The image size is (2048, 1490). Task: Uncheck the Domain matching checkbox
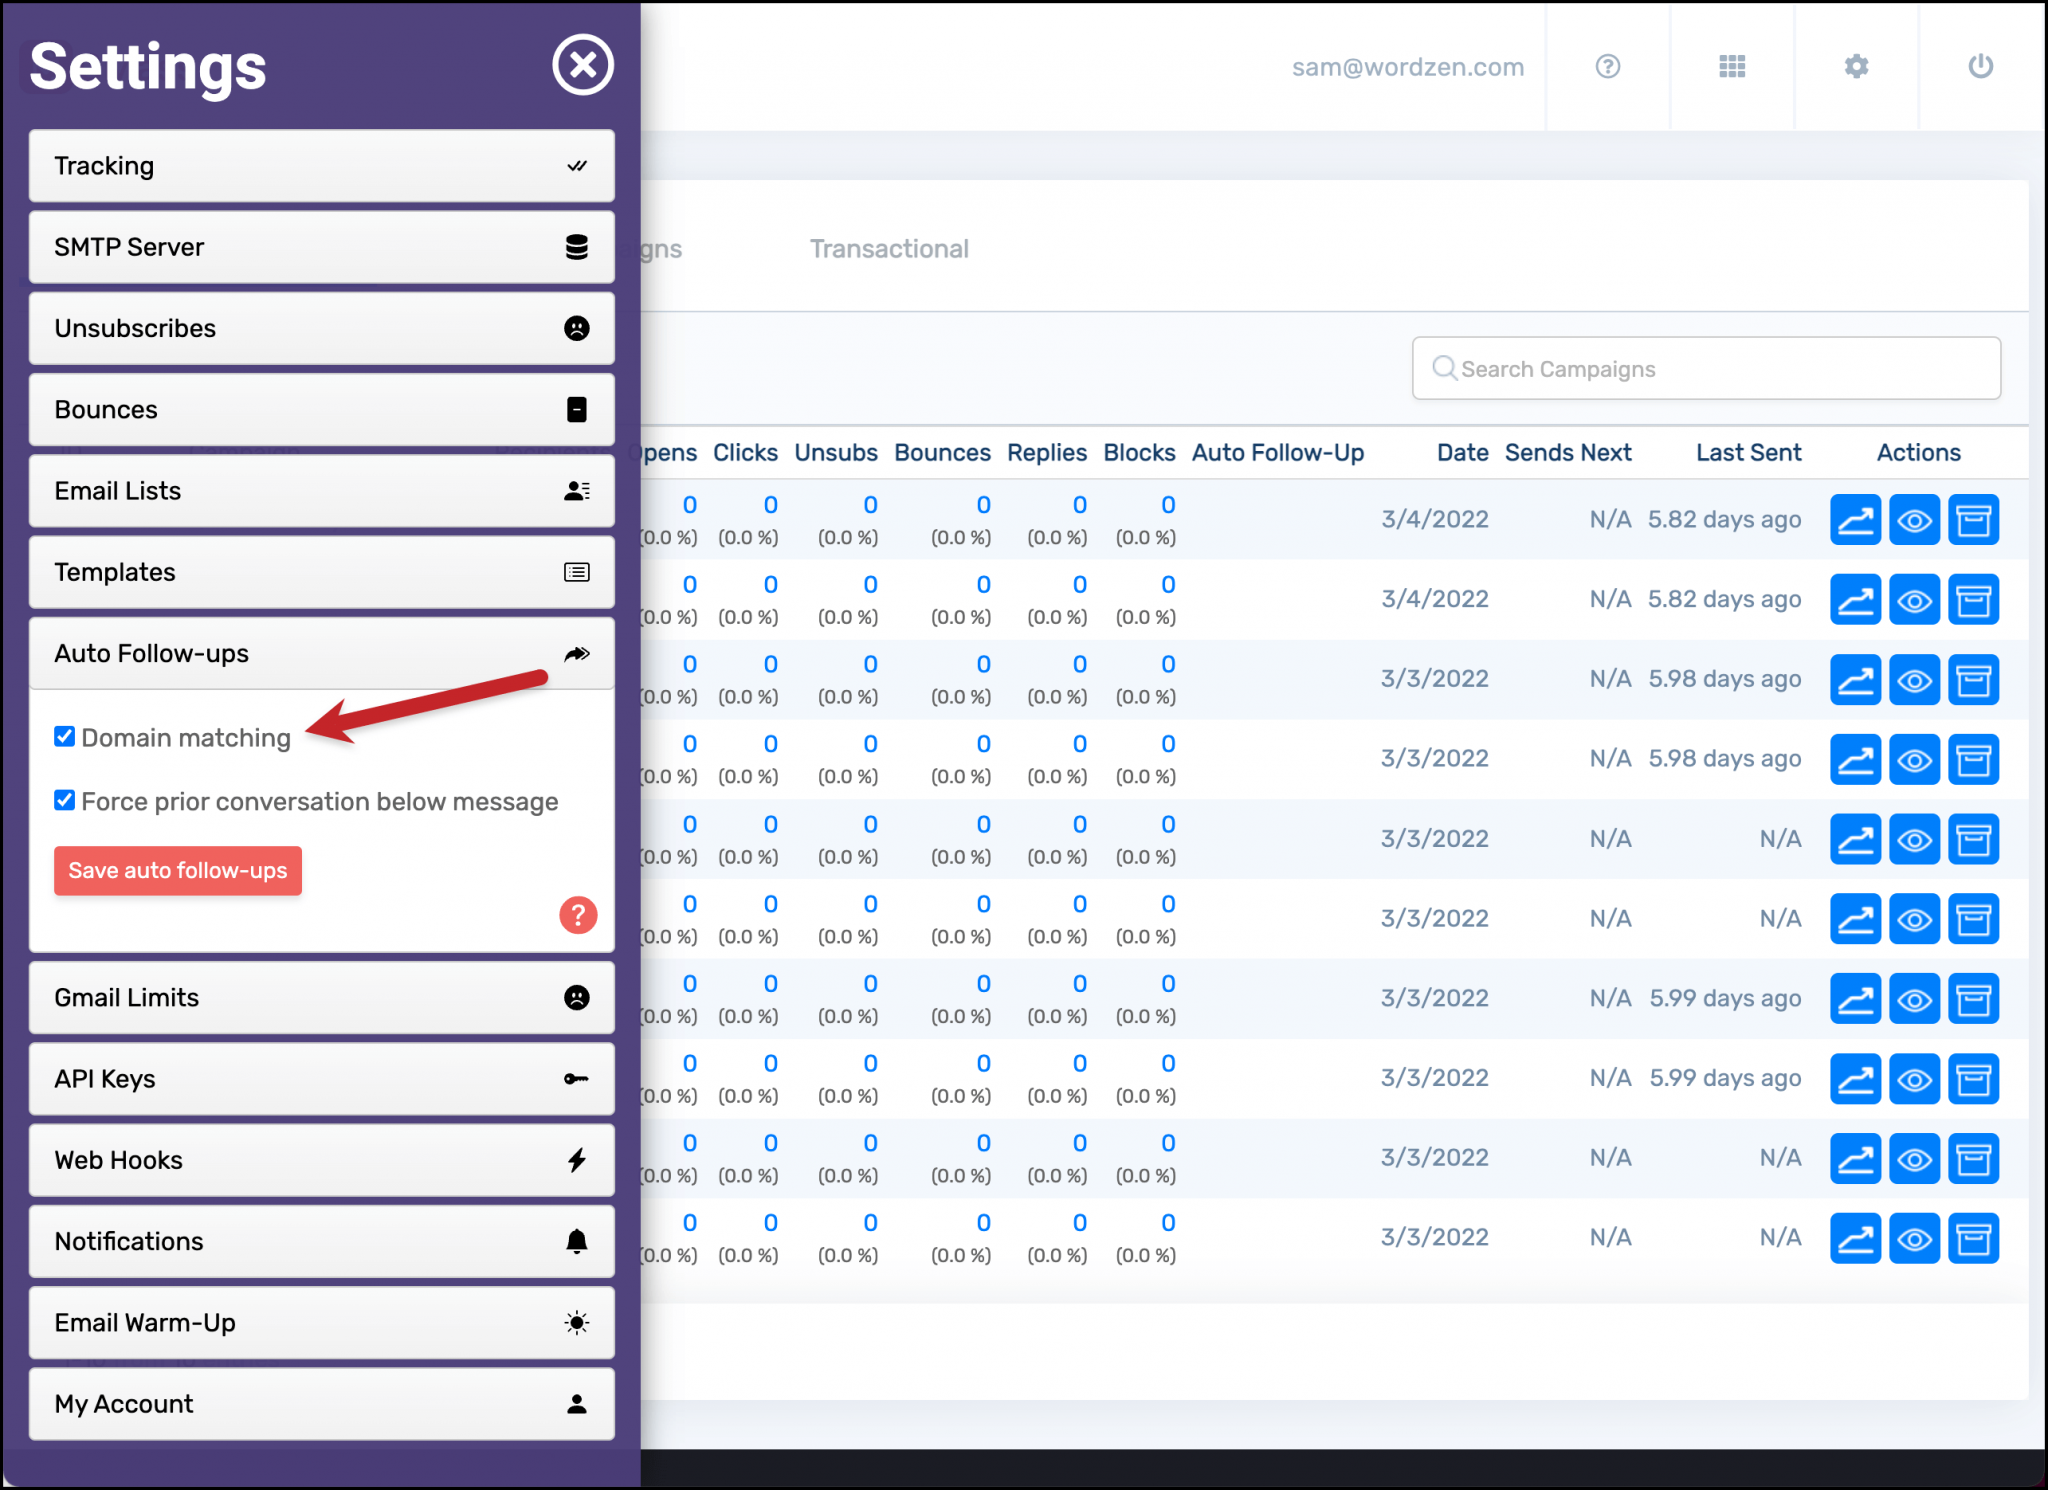point(65,737)
